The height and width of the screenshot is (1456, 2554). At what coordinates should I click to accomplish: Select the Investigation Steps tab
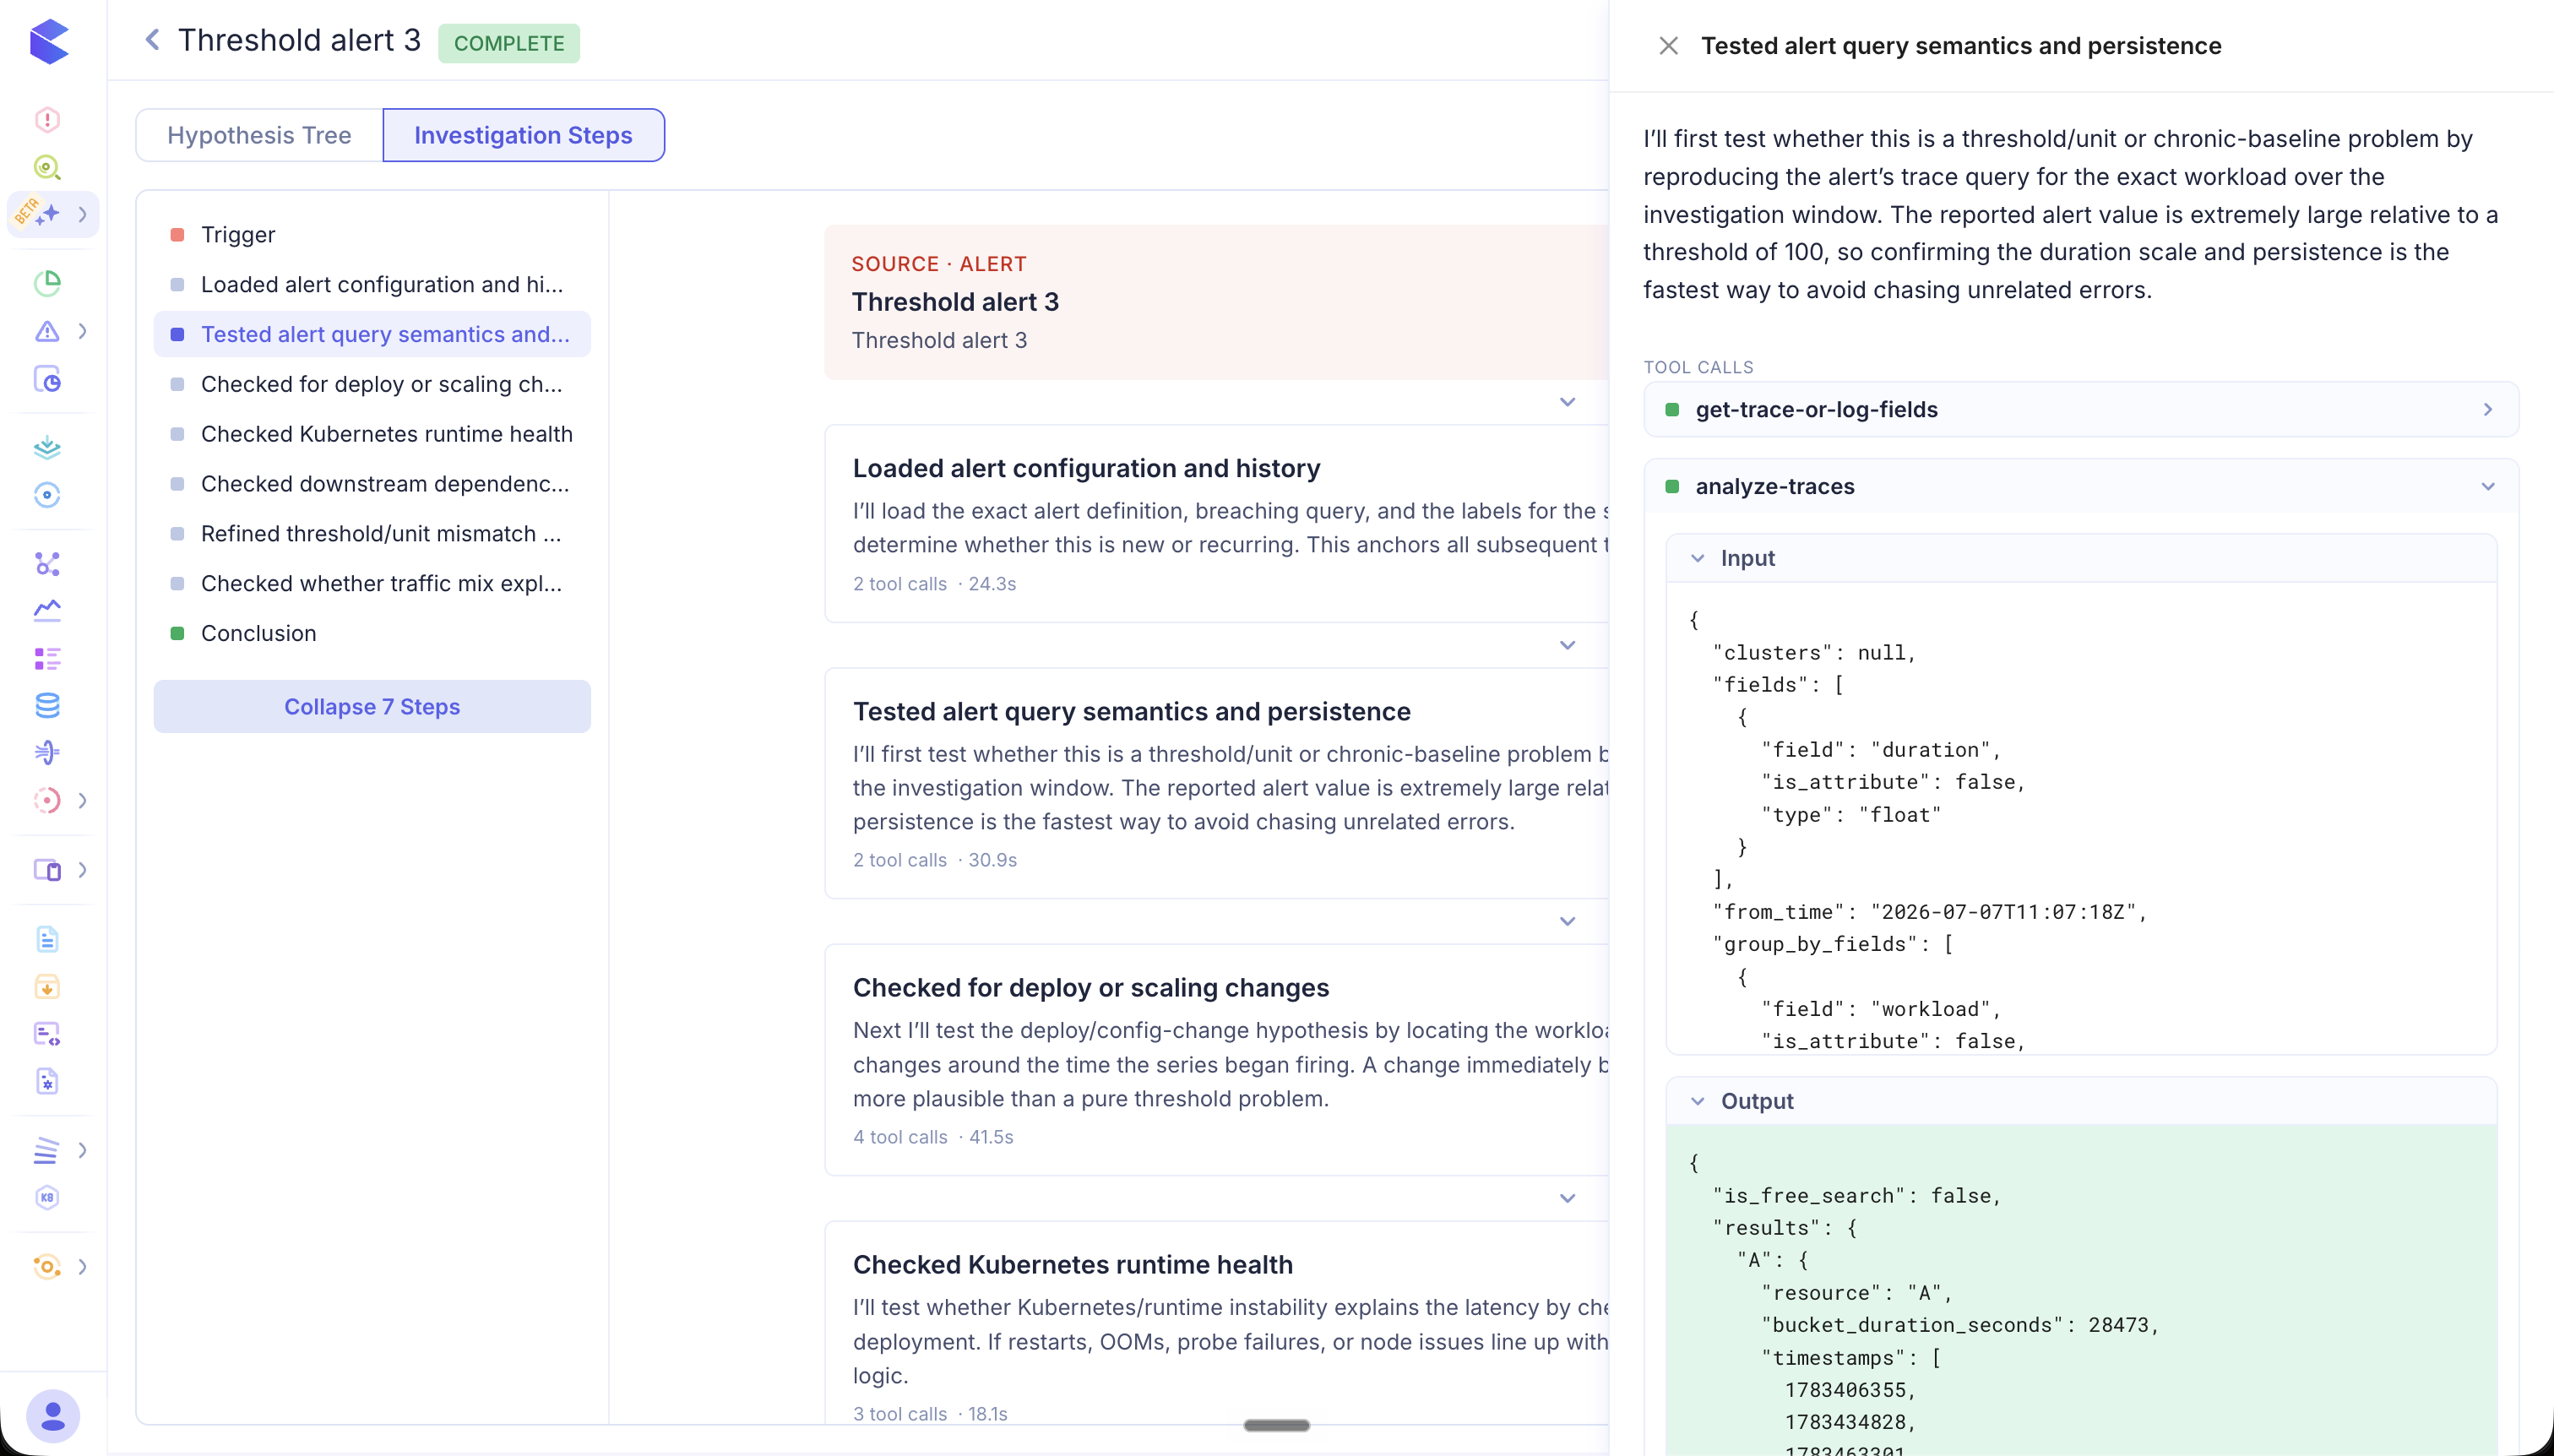(x=523, y=135)
